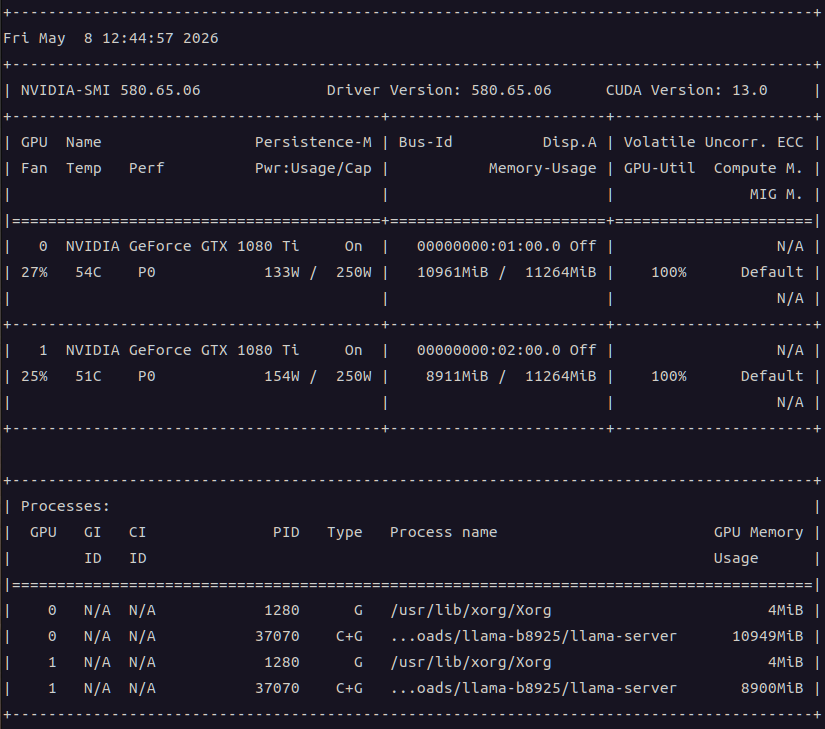The image size is (825, 729).
Task: Click GPU 0 '/usr/lib/xorg/Xorg' process name
Action: pos(471,611)
